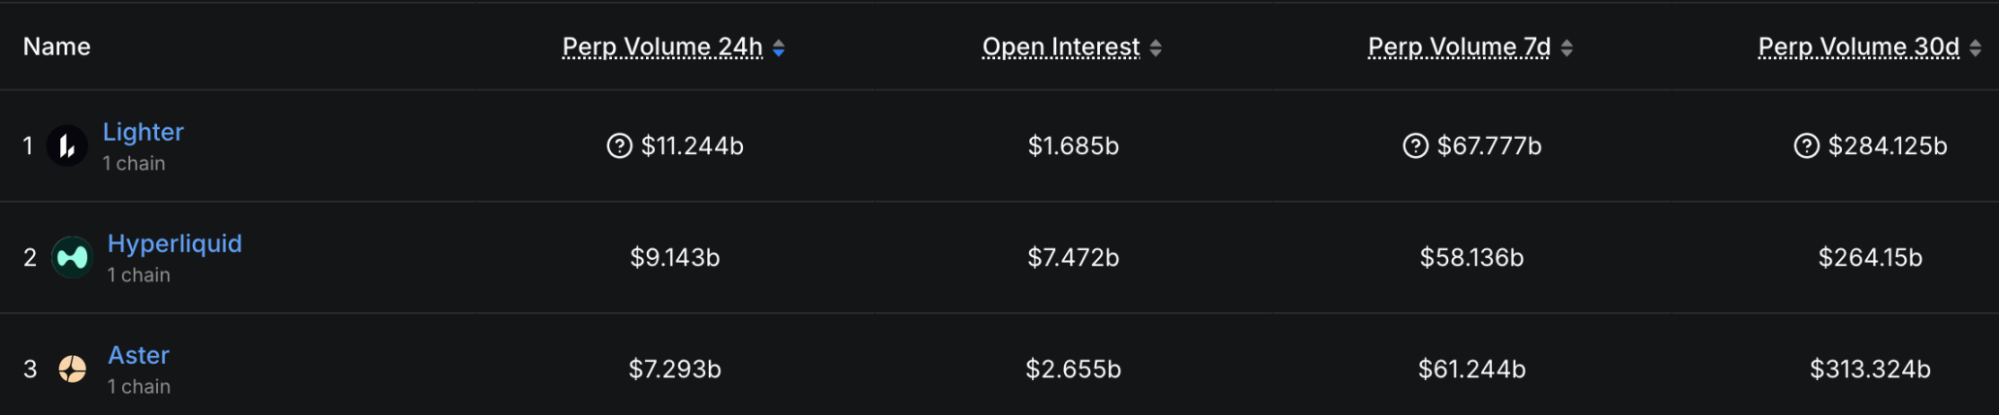Sort table by Perp Volume 24h header
The image size is (1999, 416).
[662, 47]
